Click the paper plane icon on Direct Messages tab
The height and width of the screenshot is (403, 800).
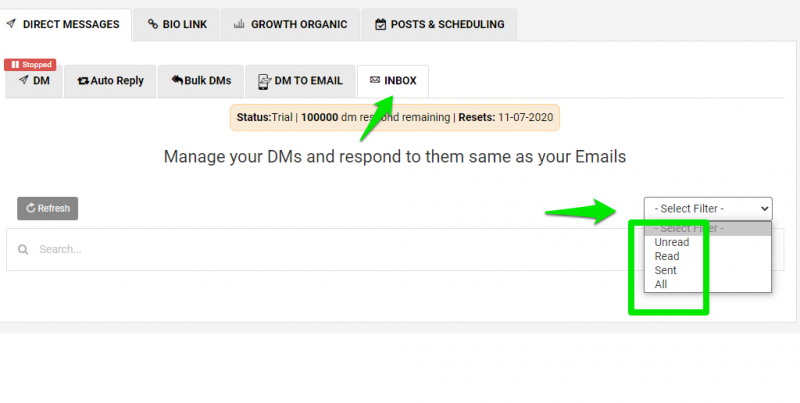[11, 24]
